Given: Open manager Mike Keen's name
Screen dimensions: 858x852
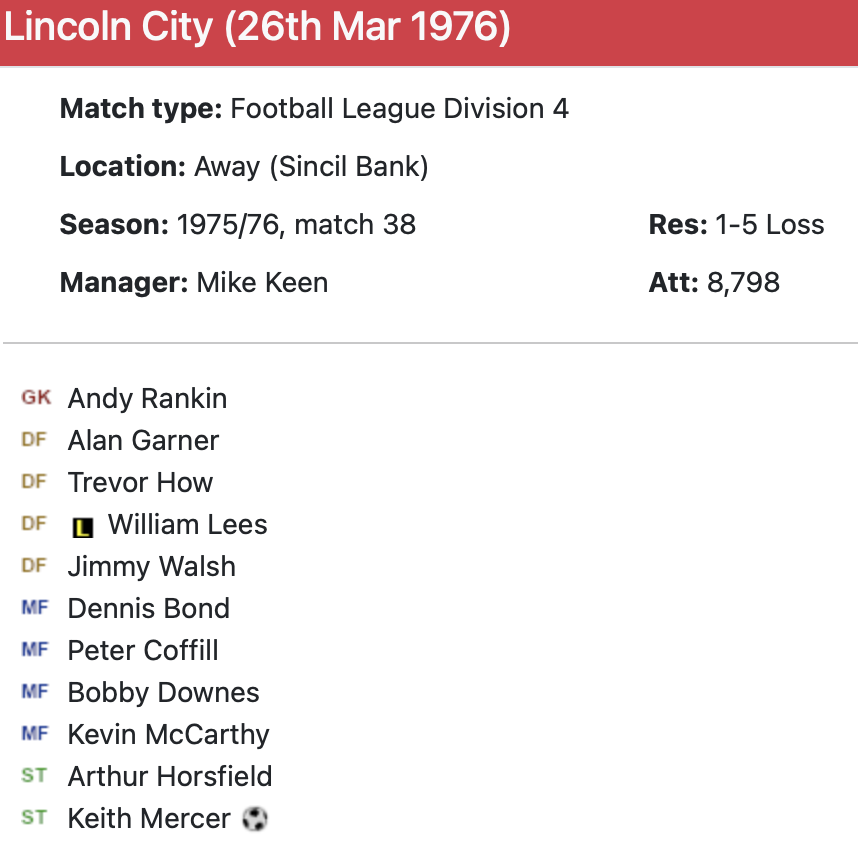Looking at the screenshot, I should [262, 282].
